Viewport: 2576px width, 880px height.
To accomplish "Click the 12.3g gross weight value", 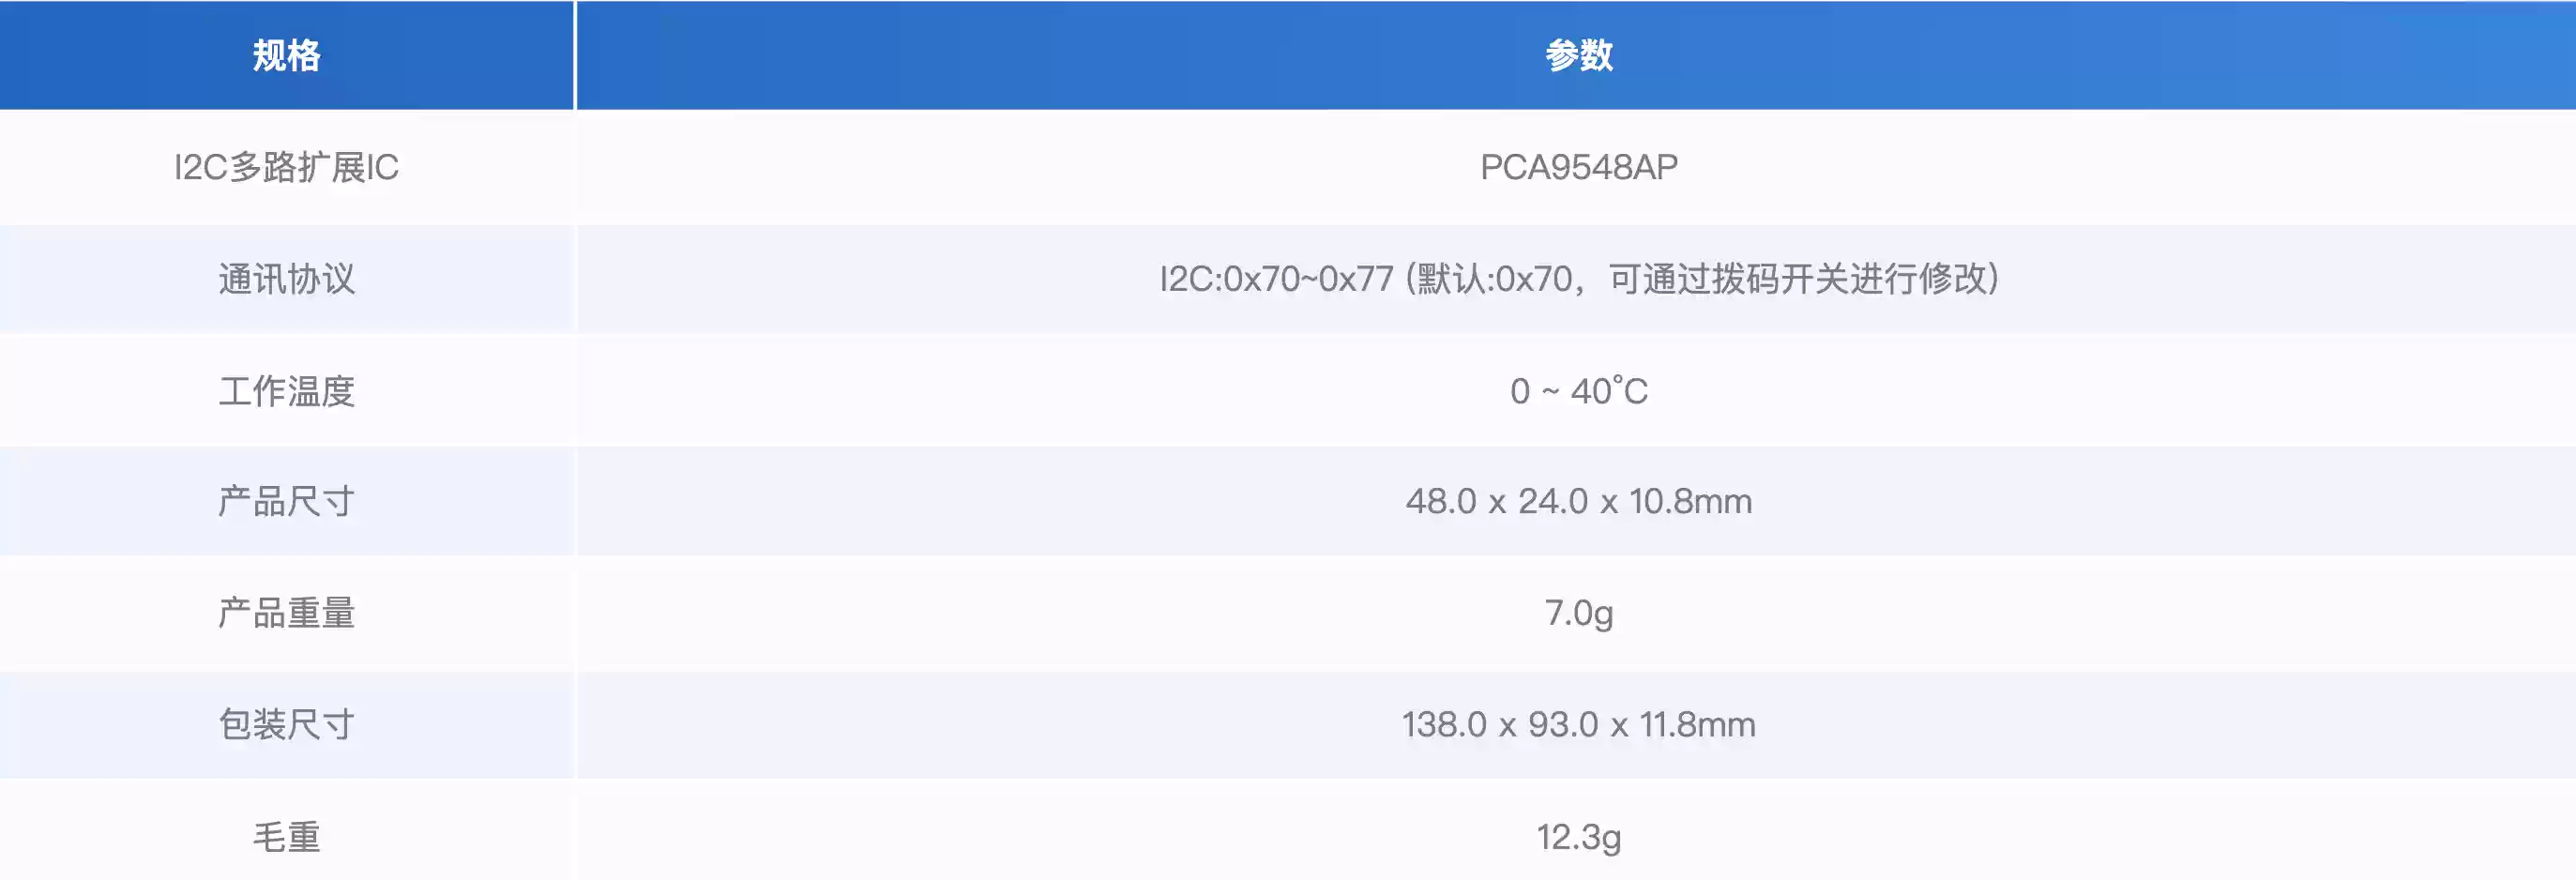I will pos(1578,837).
